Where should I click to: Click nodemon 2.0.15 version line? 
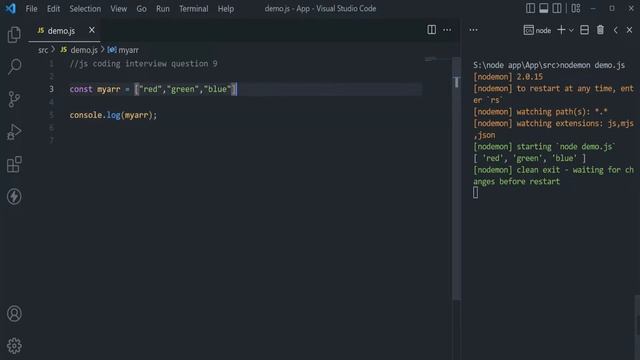pyautogui.click(x=508, y=77)
